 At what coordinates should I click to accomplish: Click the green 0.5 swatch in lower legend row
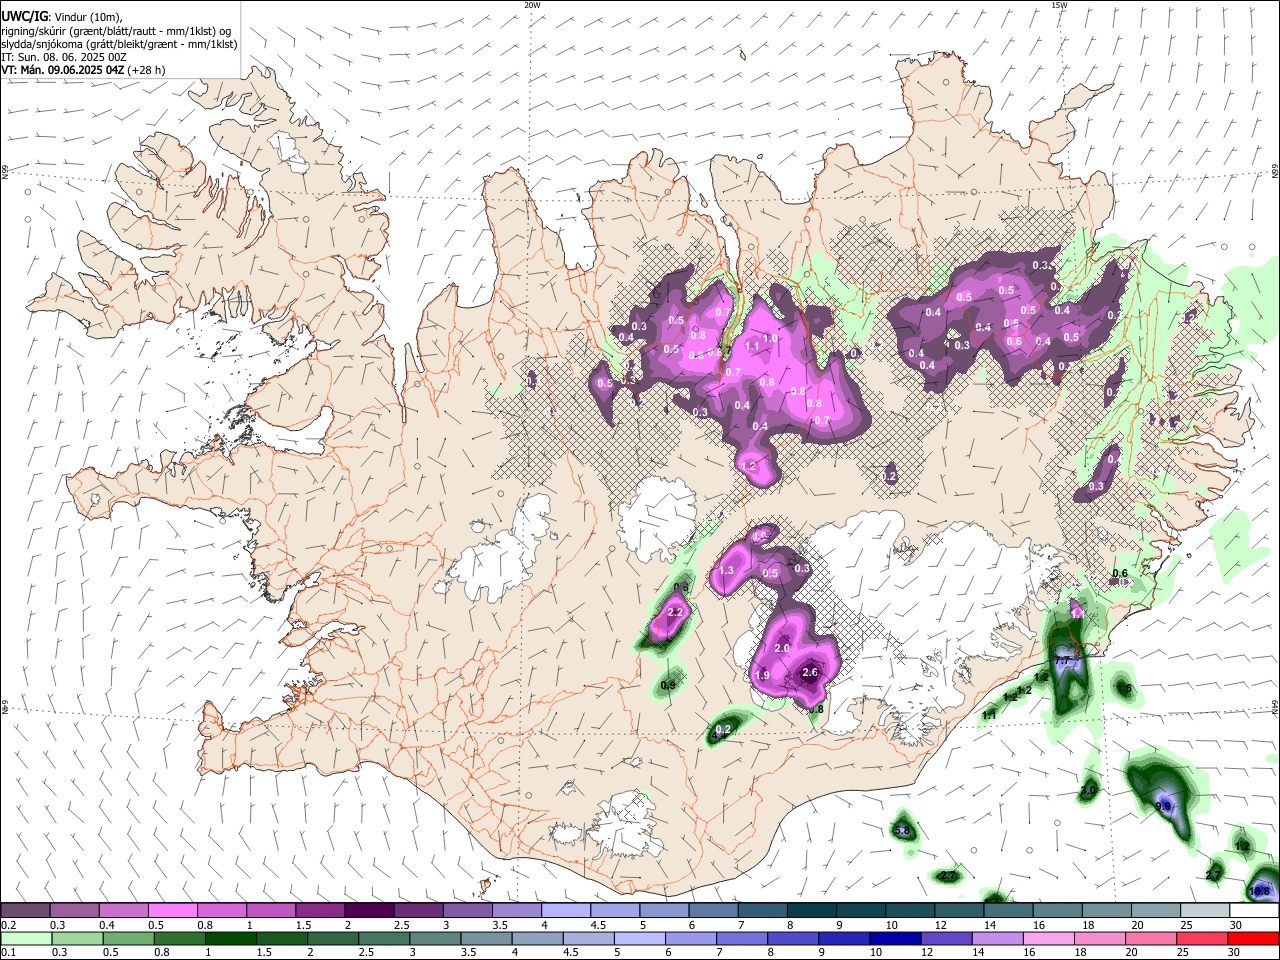click(x=129, y=938)
